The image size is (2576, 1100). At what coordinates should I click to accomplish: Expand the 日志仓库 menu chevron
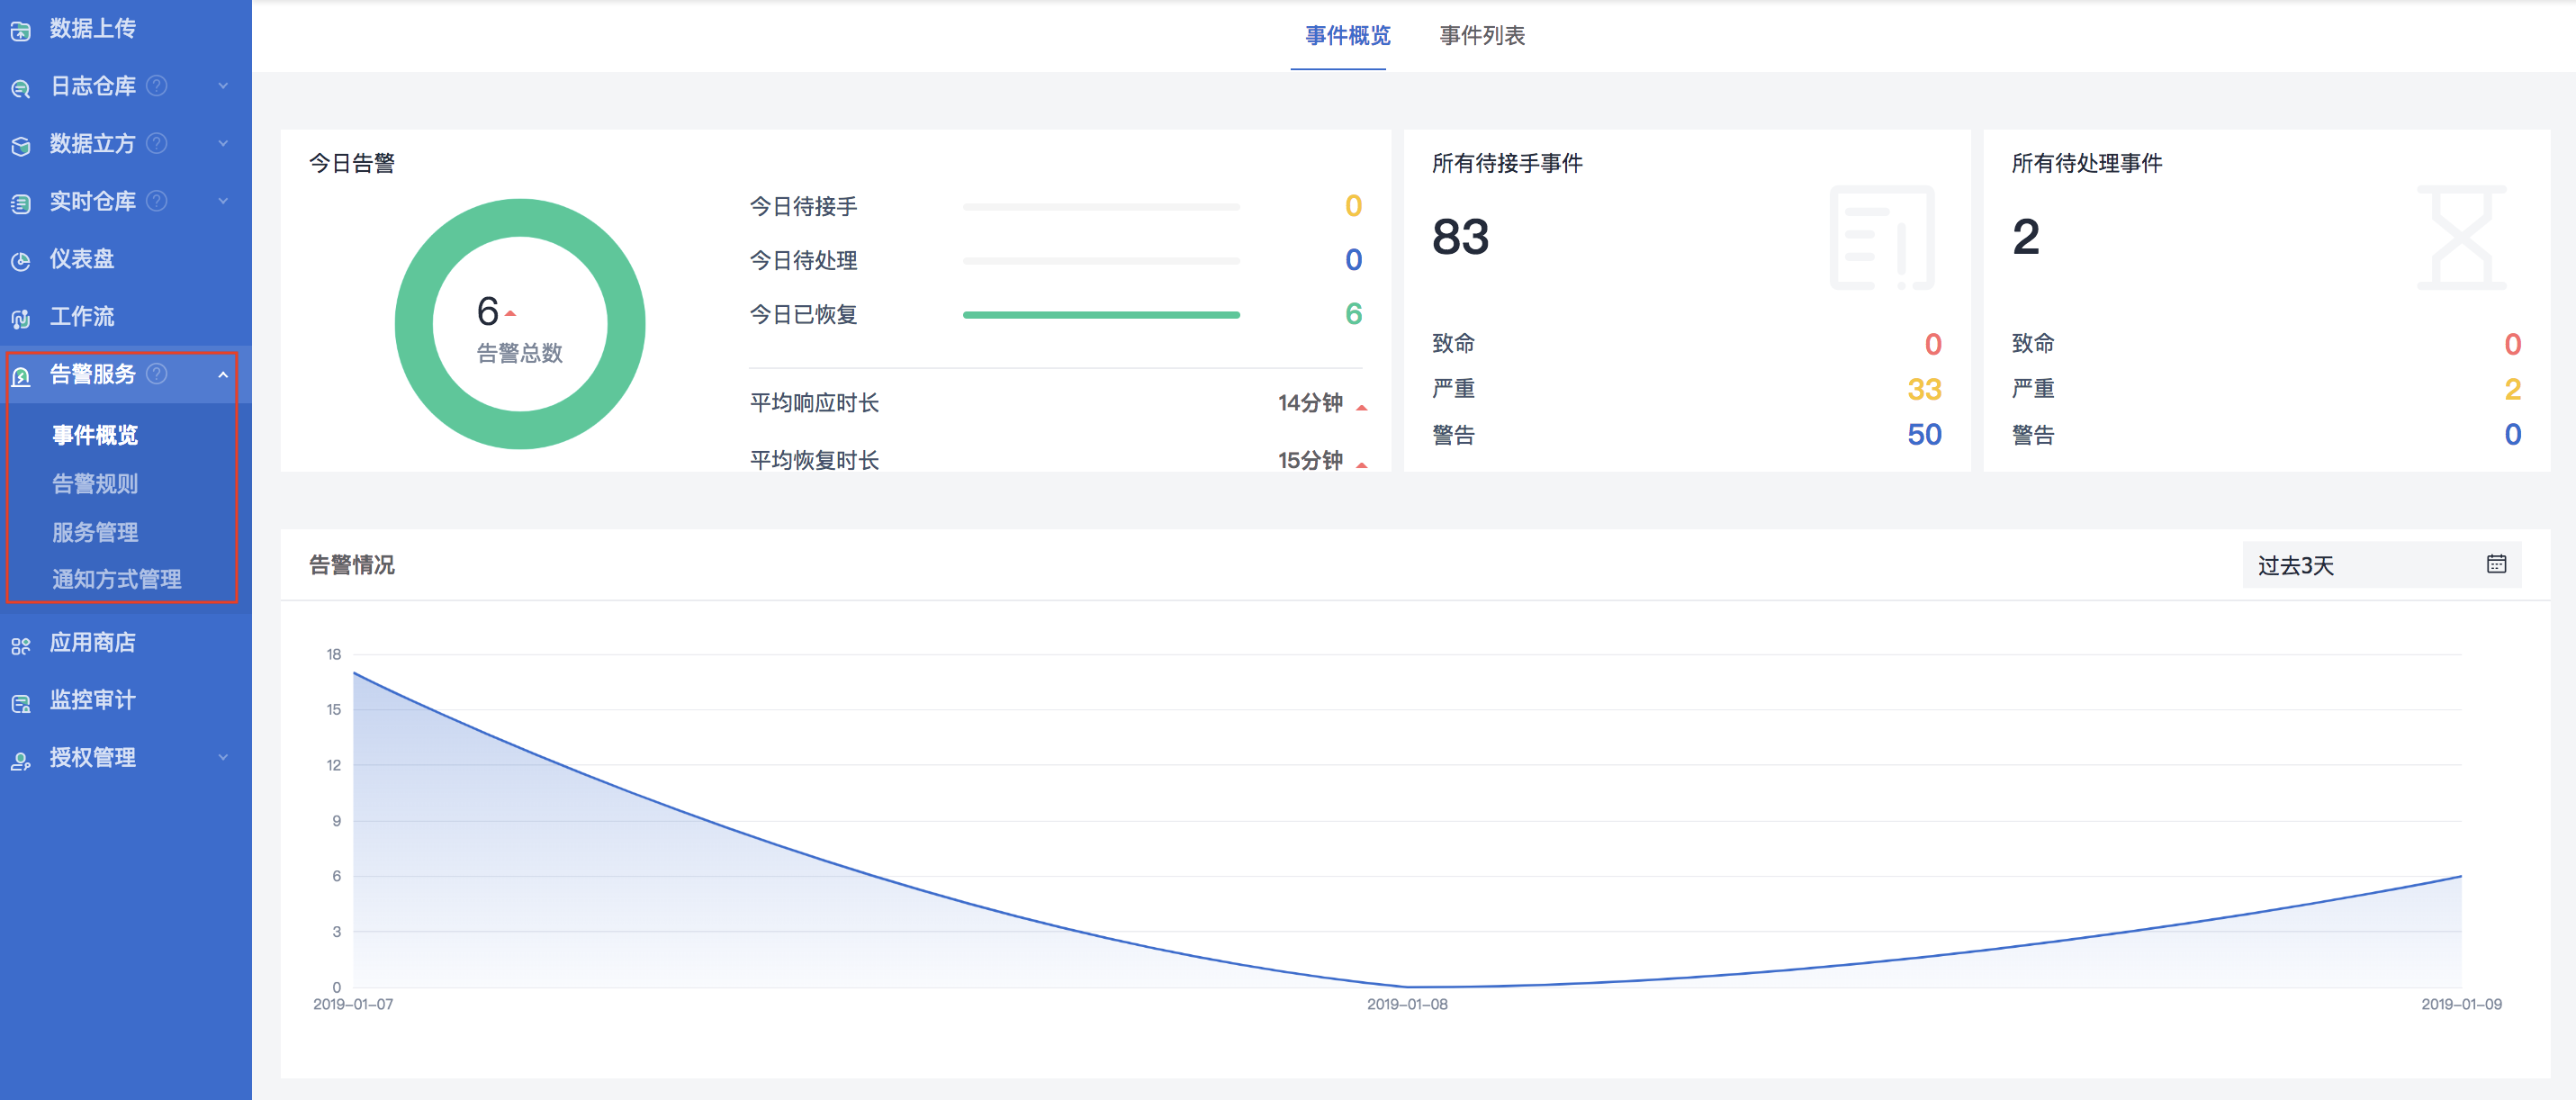[223, 86]
